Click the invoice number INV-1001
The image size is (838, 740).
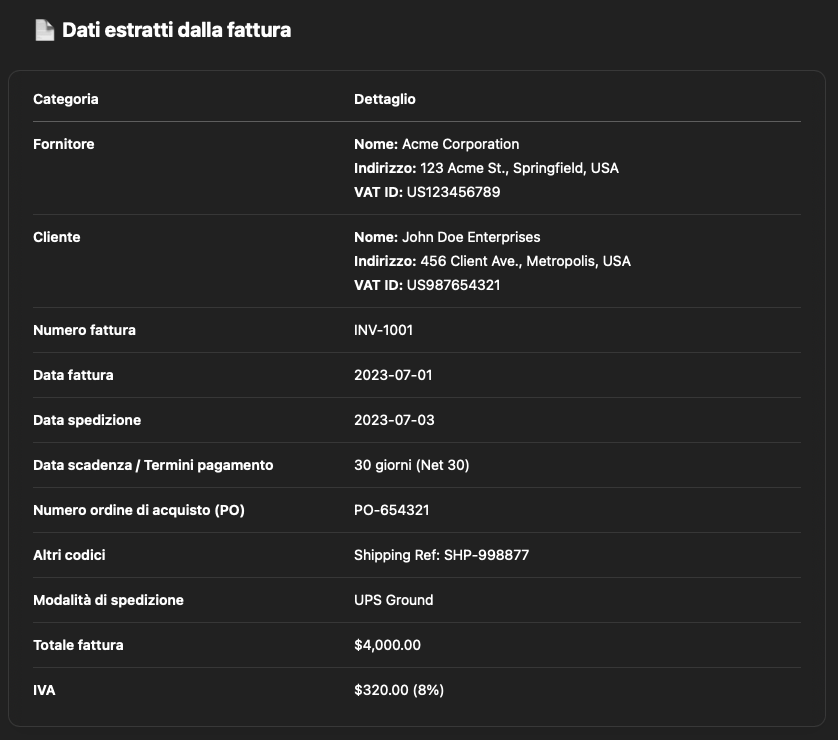(x=384, y=330)
